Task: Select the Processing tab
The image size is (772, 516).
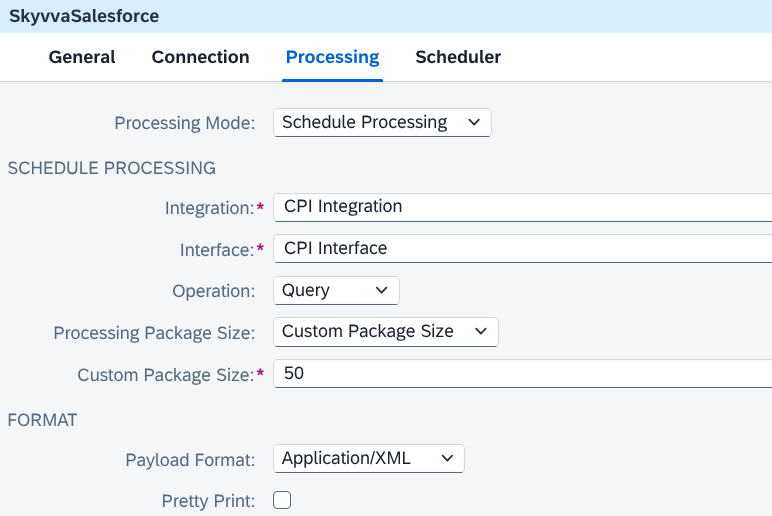Action: coord(332,57)
